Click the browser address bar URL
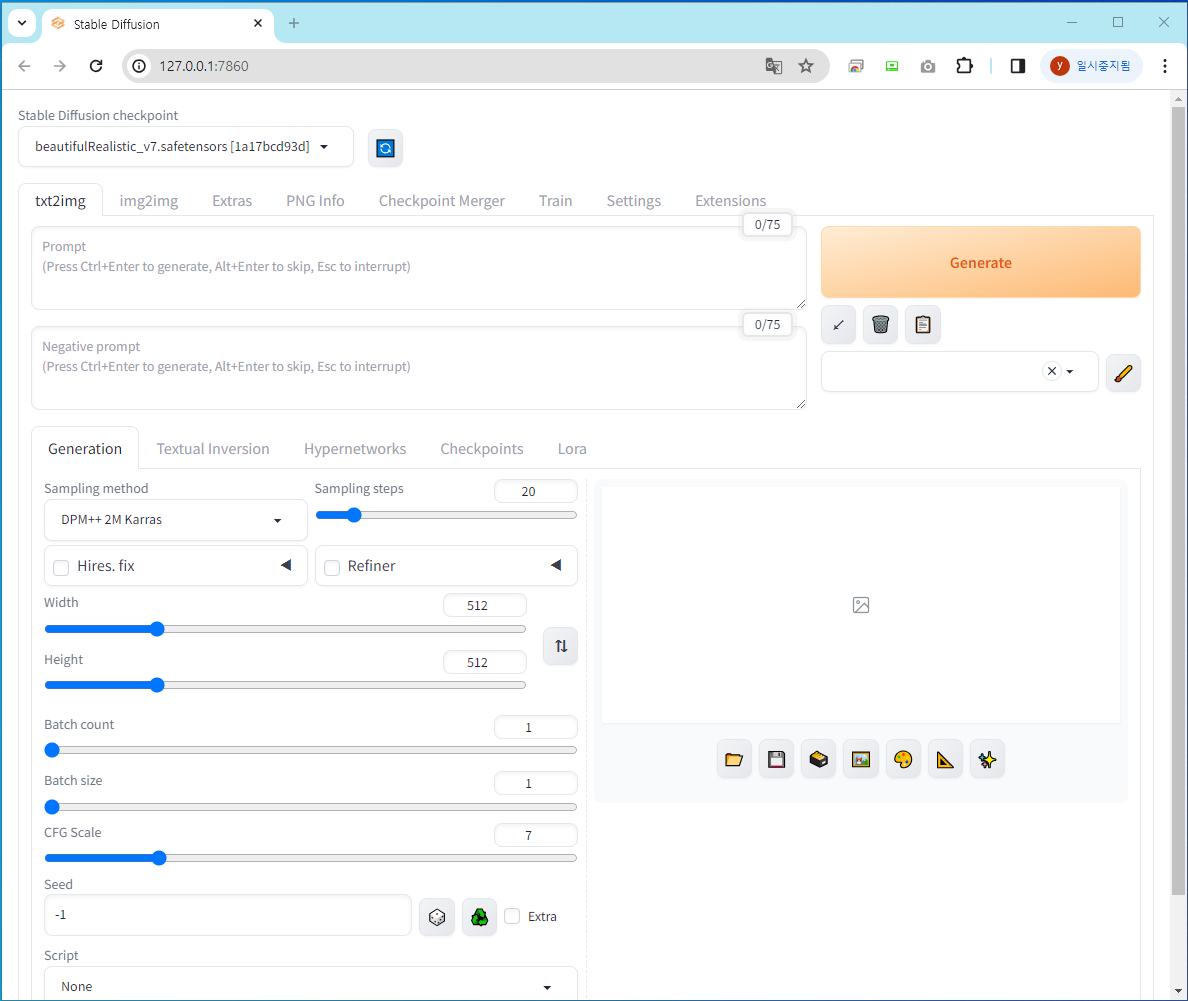Screen dimensions: 1188x1001 point(204,66)
